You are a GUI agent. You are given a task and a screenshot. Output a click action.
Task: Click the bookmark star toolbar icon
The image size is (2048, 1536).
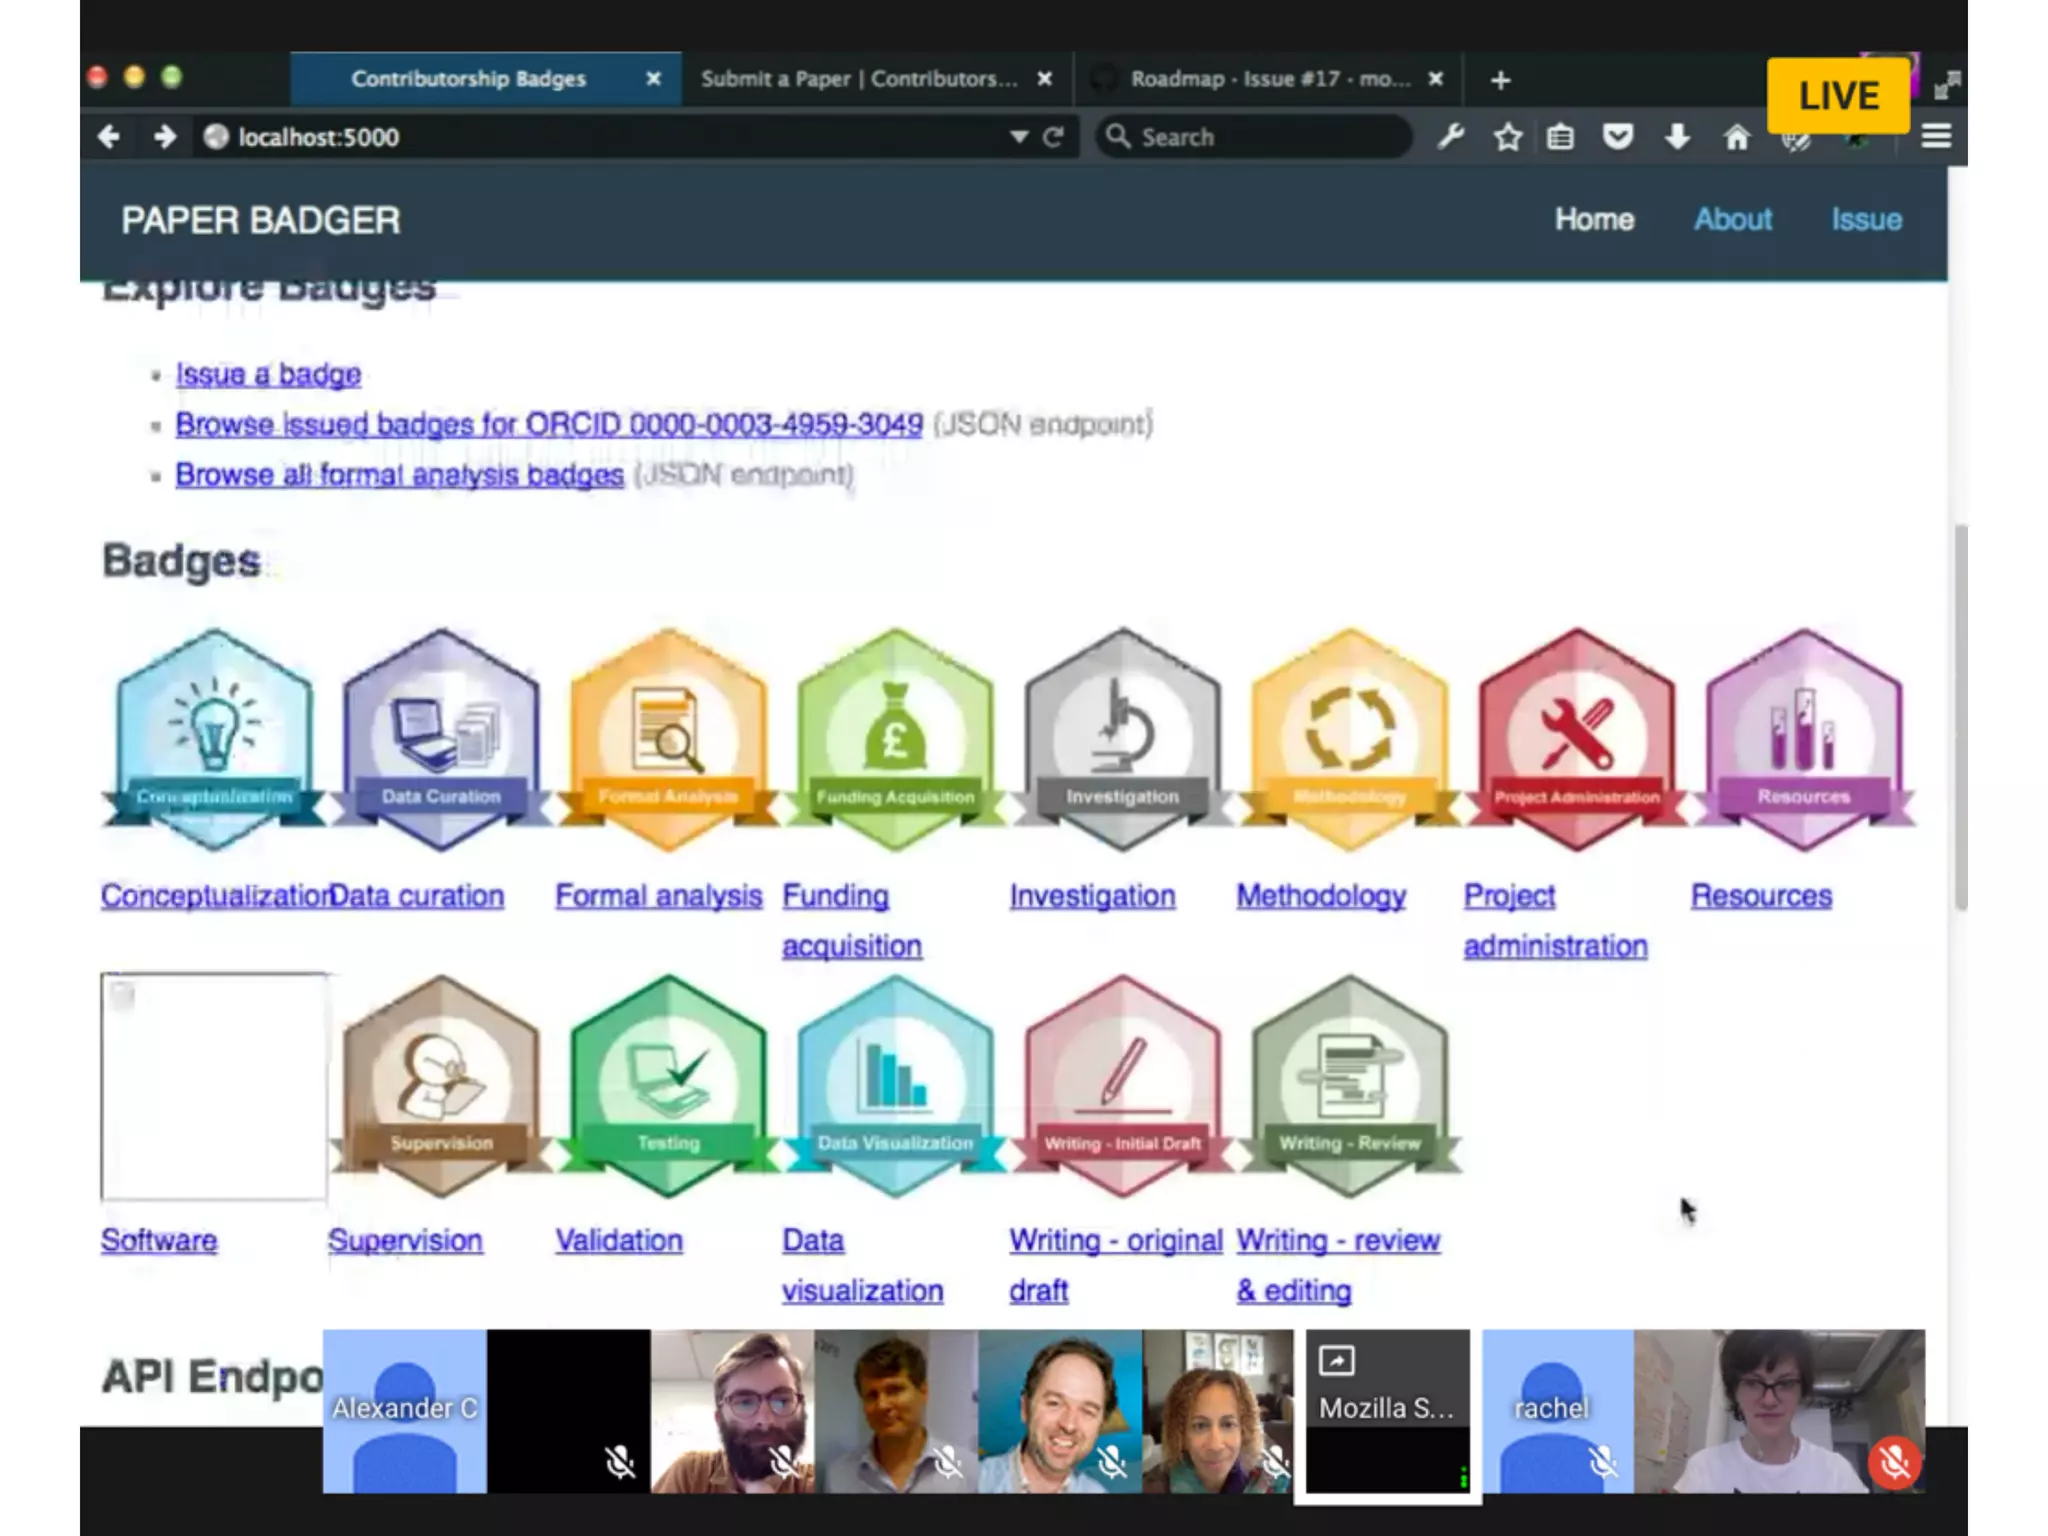[1507, 137]
